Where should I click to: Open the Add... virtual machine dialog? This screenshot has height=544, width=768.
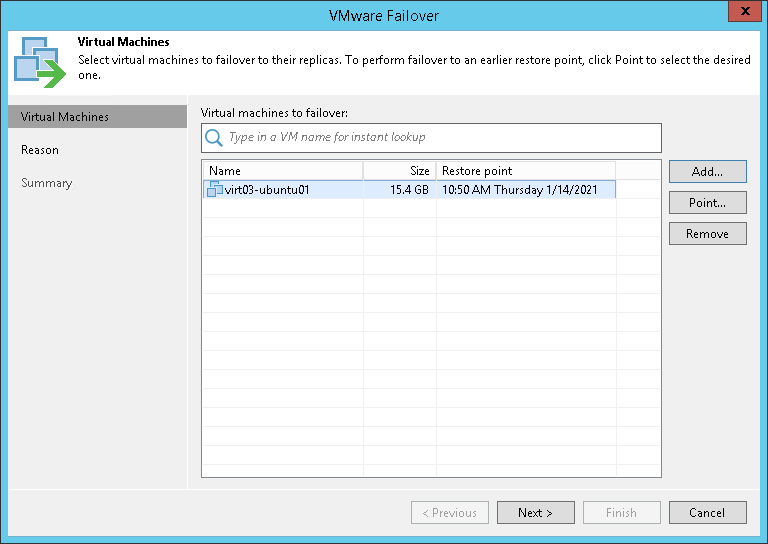(x=708, y=171)
